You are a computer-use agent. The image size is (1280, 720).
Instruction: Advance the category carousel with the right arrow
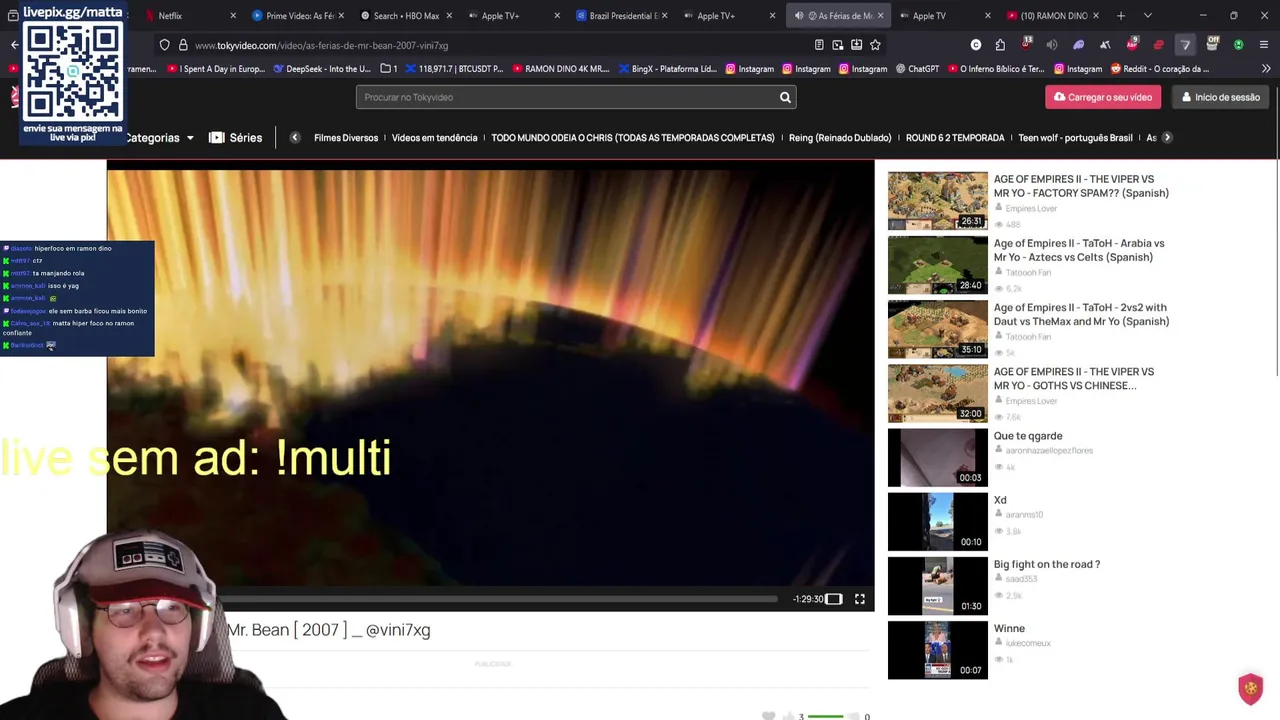click(x=1167, y=138)
